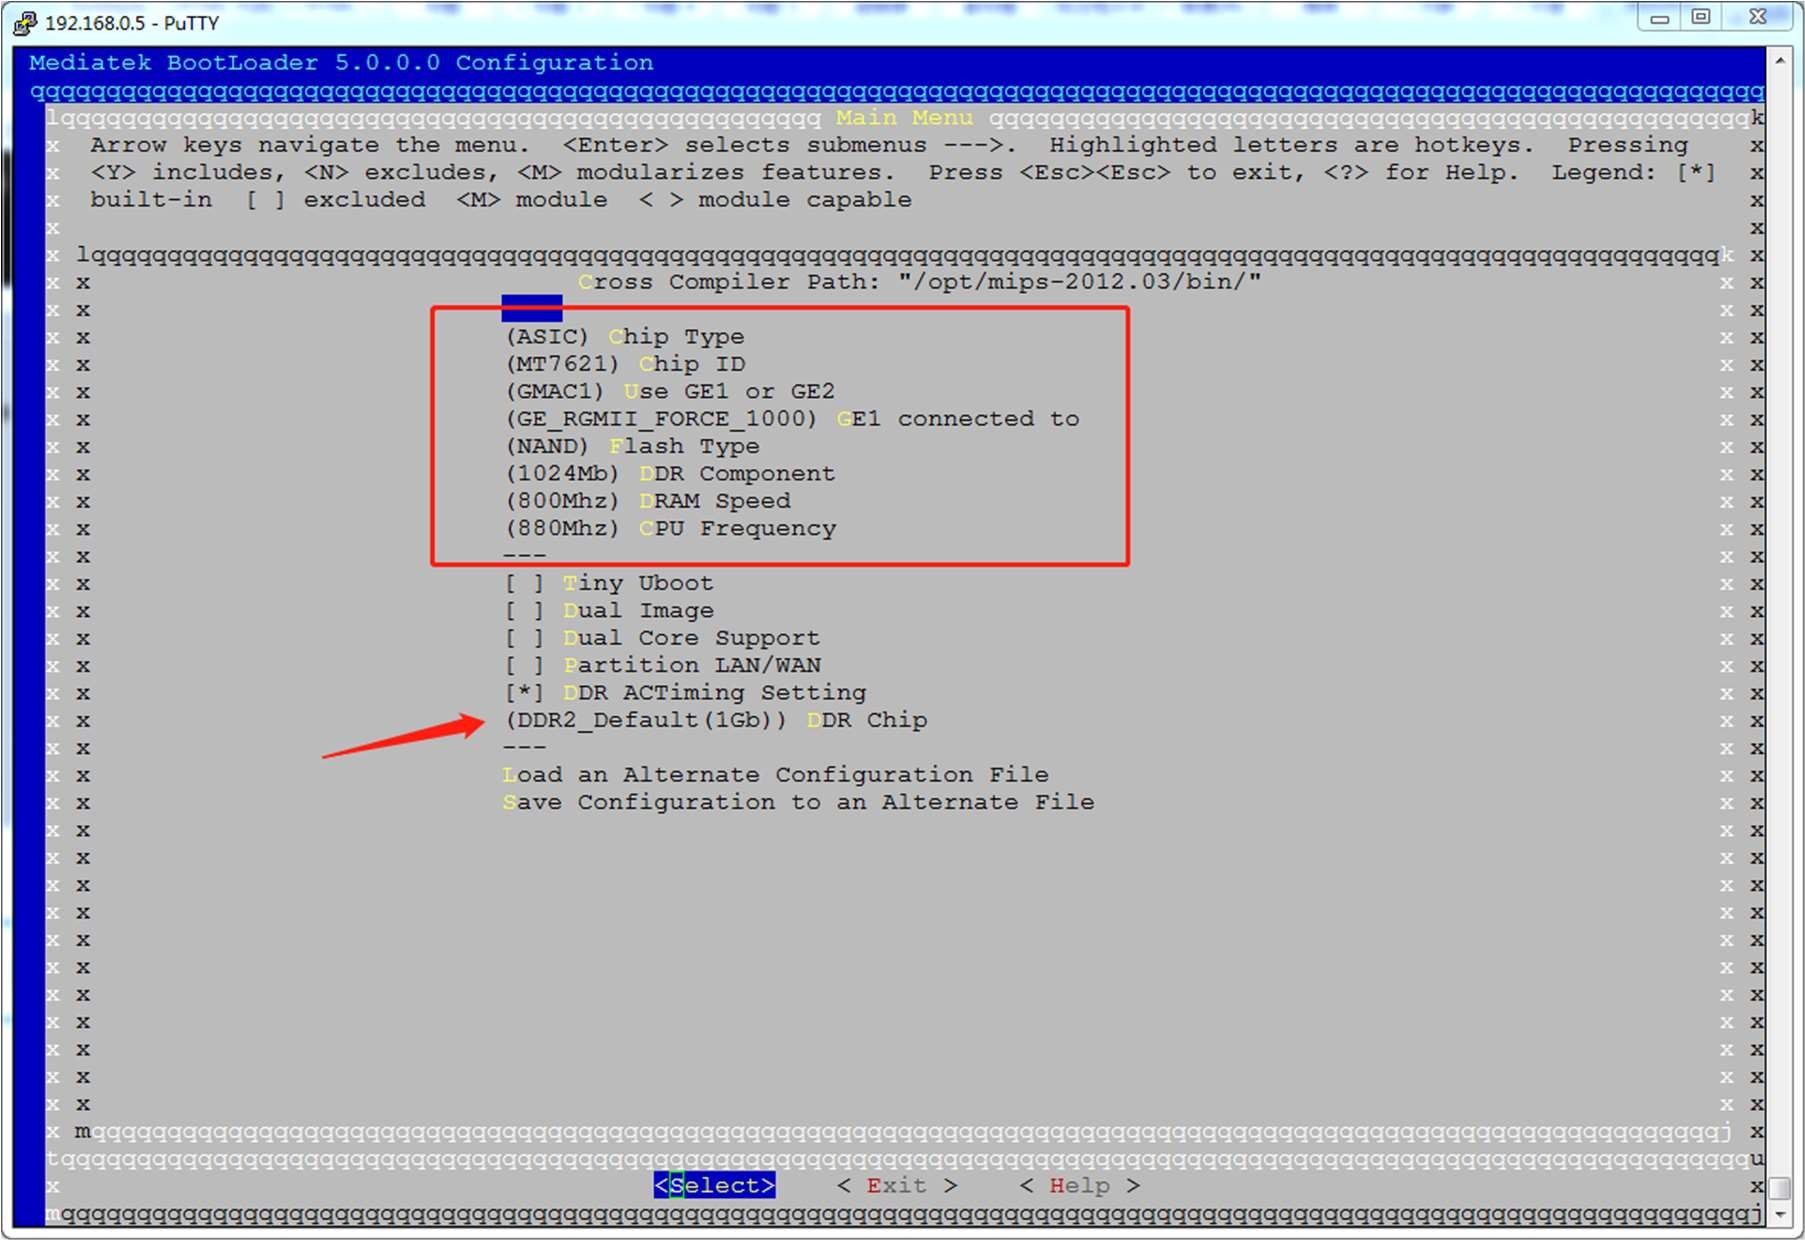Click the Exit button
The image size is (1805, 1240).
click(897, 1185)
